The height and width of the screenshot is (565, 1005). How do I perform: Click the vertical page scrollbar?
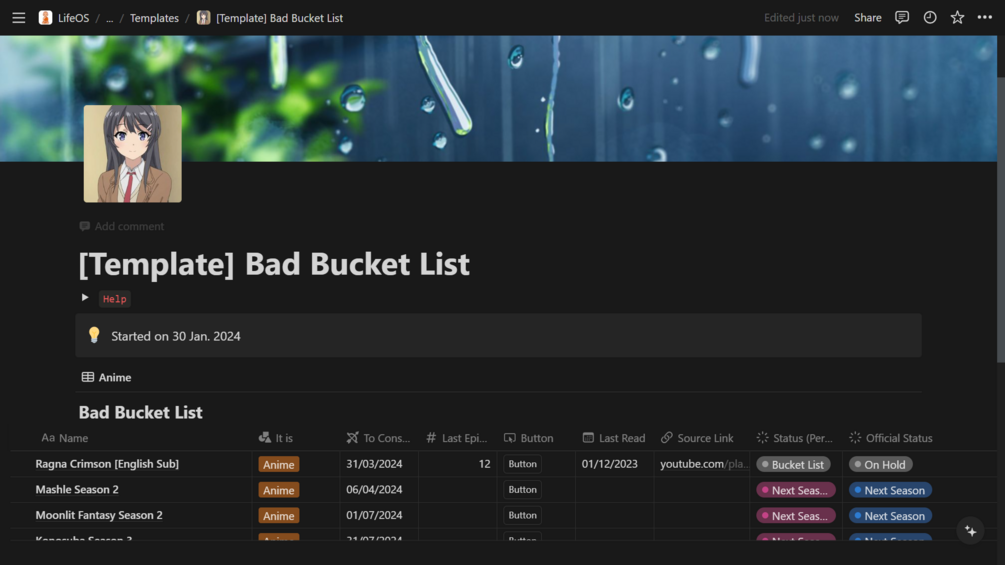tap(1001, 218)
